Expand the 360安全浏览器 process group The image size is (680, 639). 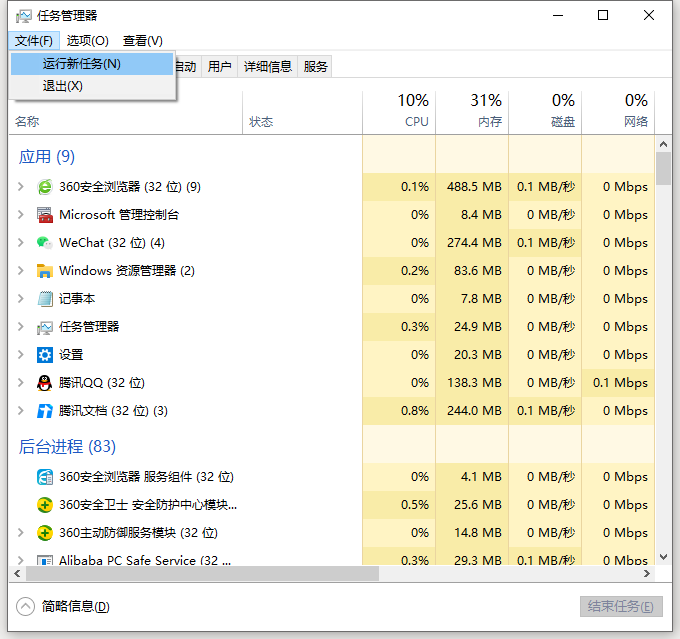click(21, 187)
